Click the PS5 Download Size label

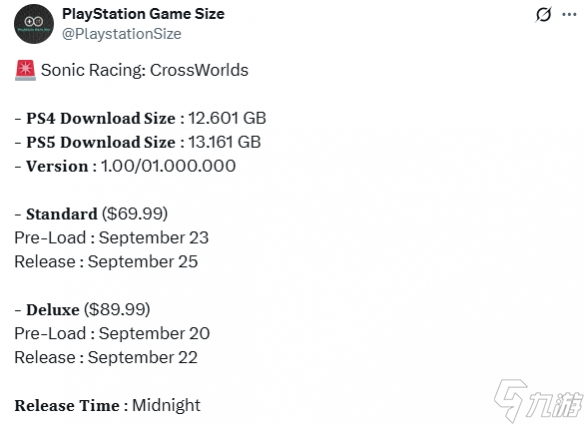[101, 142]
